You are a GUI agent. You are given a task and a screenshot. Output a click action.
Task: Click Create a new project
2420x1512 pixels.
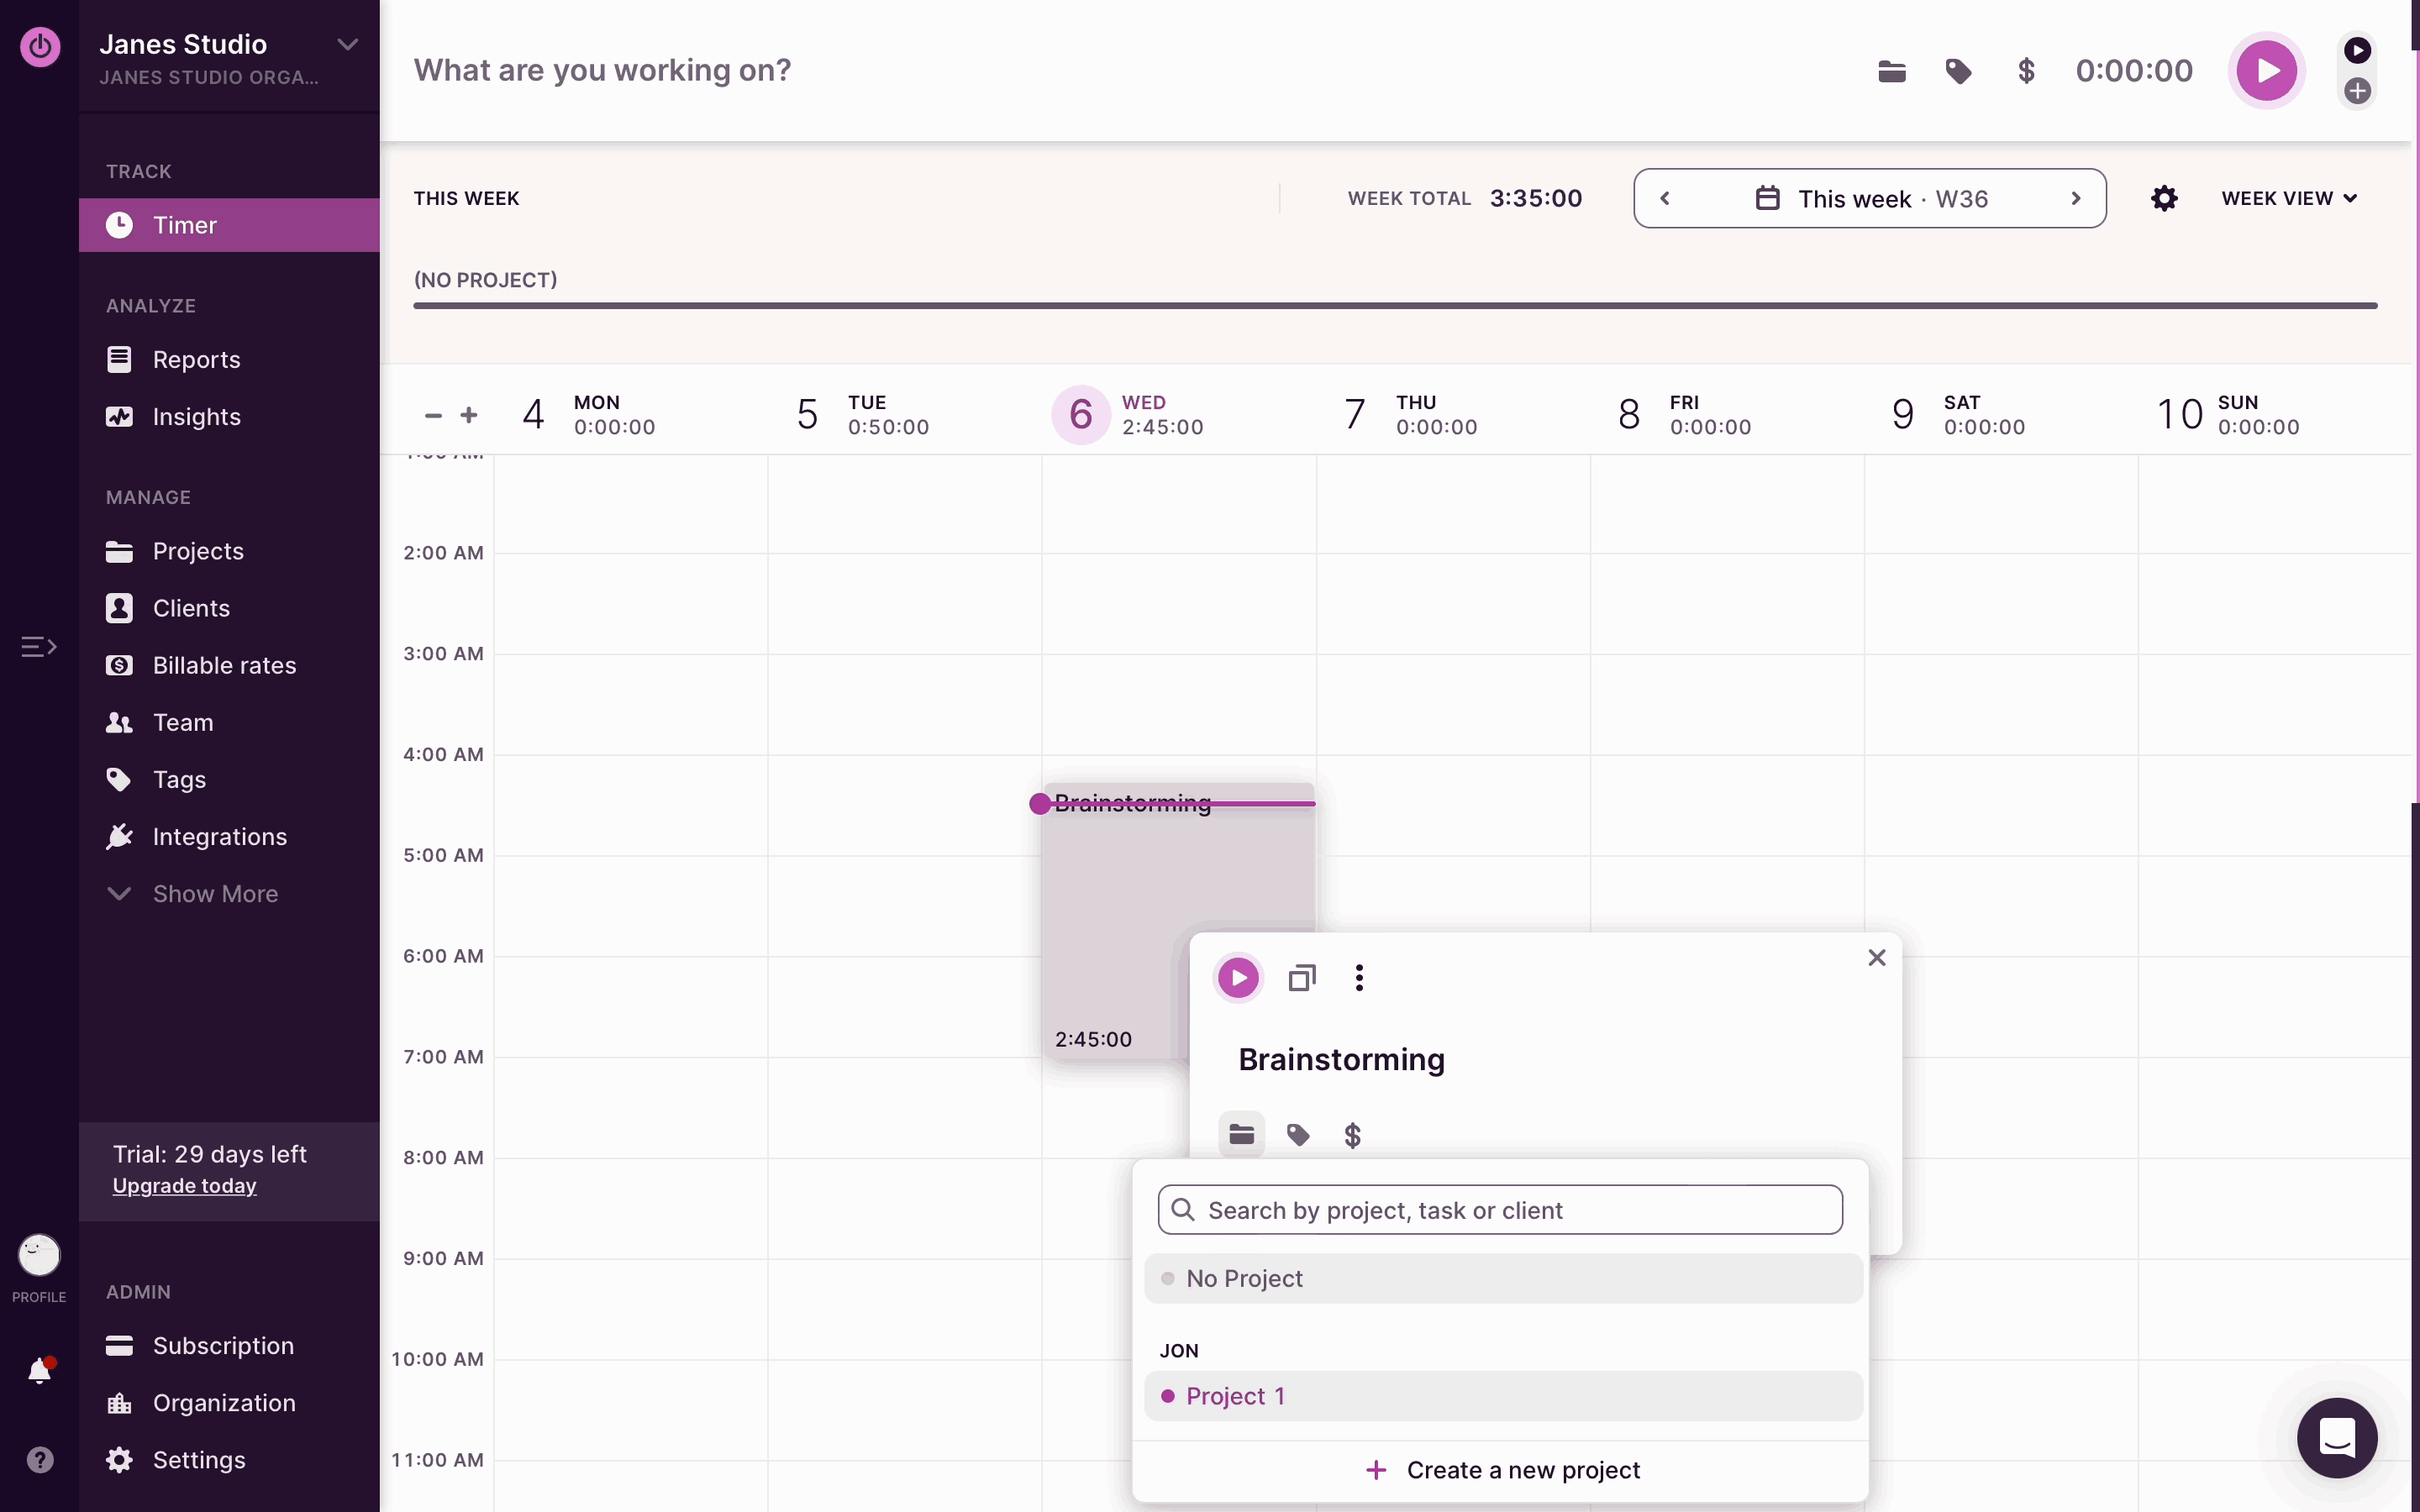(x=1502, y=1470)
